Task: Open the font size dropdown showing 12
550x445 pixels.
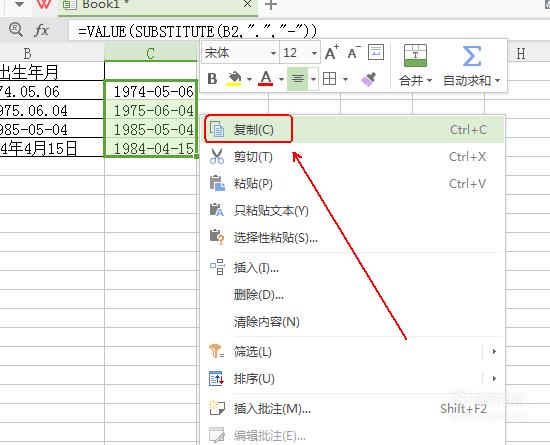Action: 314,53
